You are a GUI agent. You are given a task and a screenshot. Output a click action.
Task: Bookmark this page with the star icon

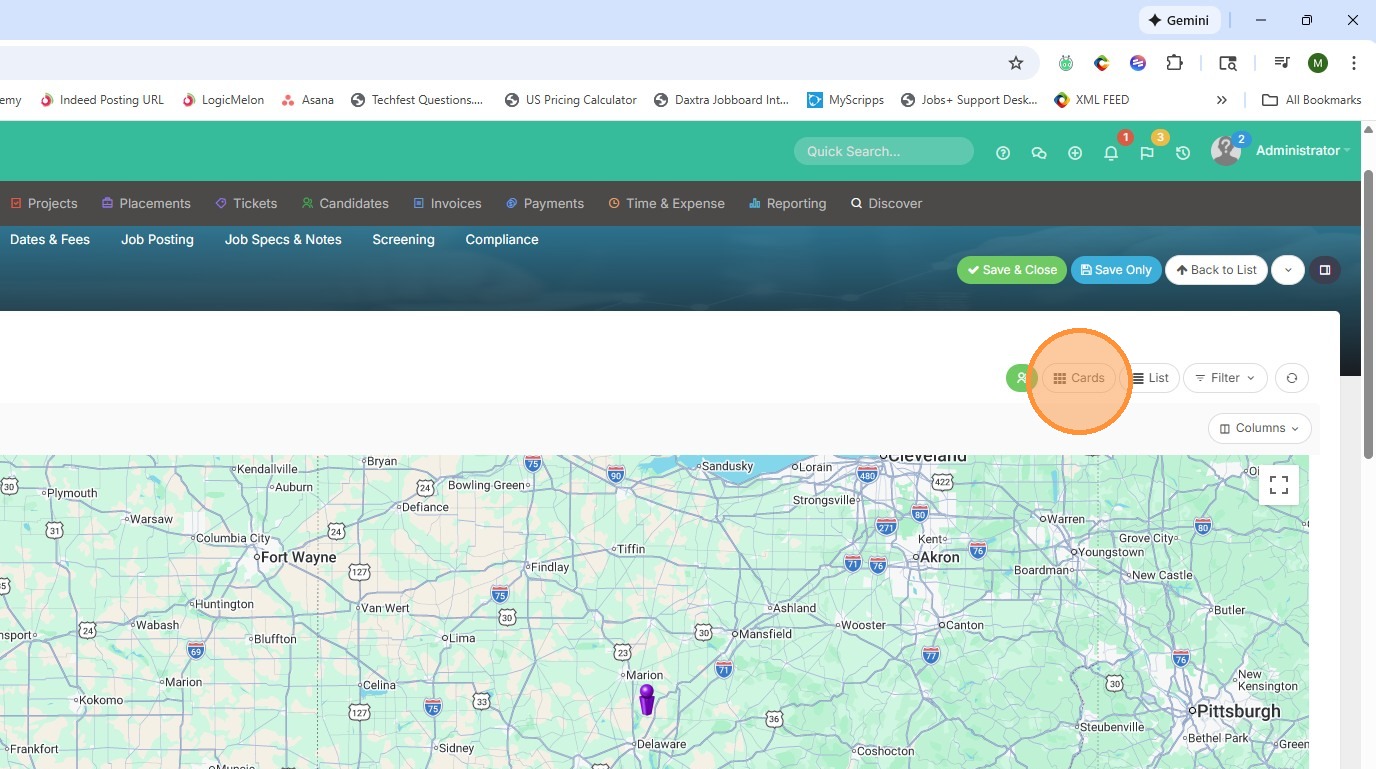1016,63
